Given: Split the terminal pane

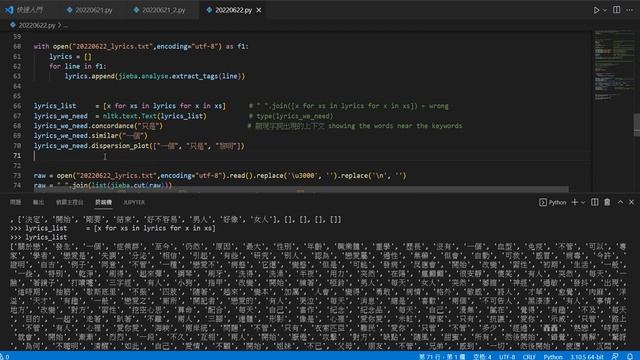Looking at the screenshot, I should pos(595,202).
